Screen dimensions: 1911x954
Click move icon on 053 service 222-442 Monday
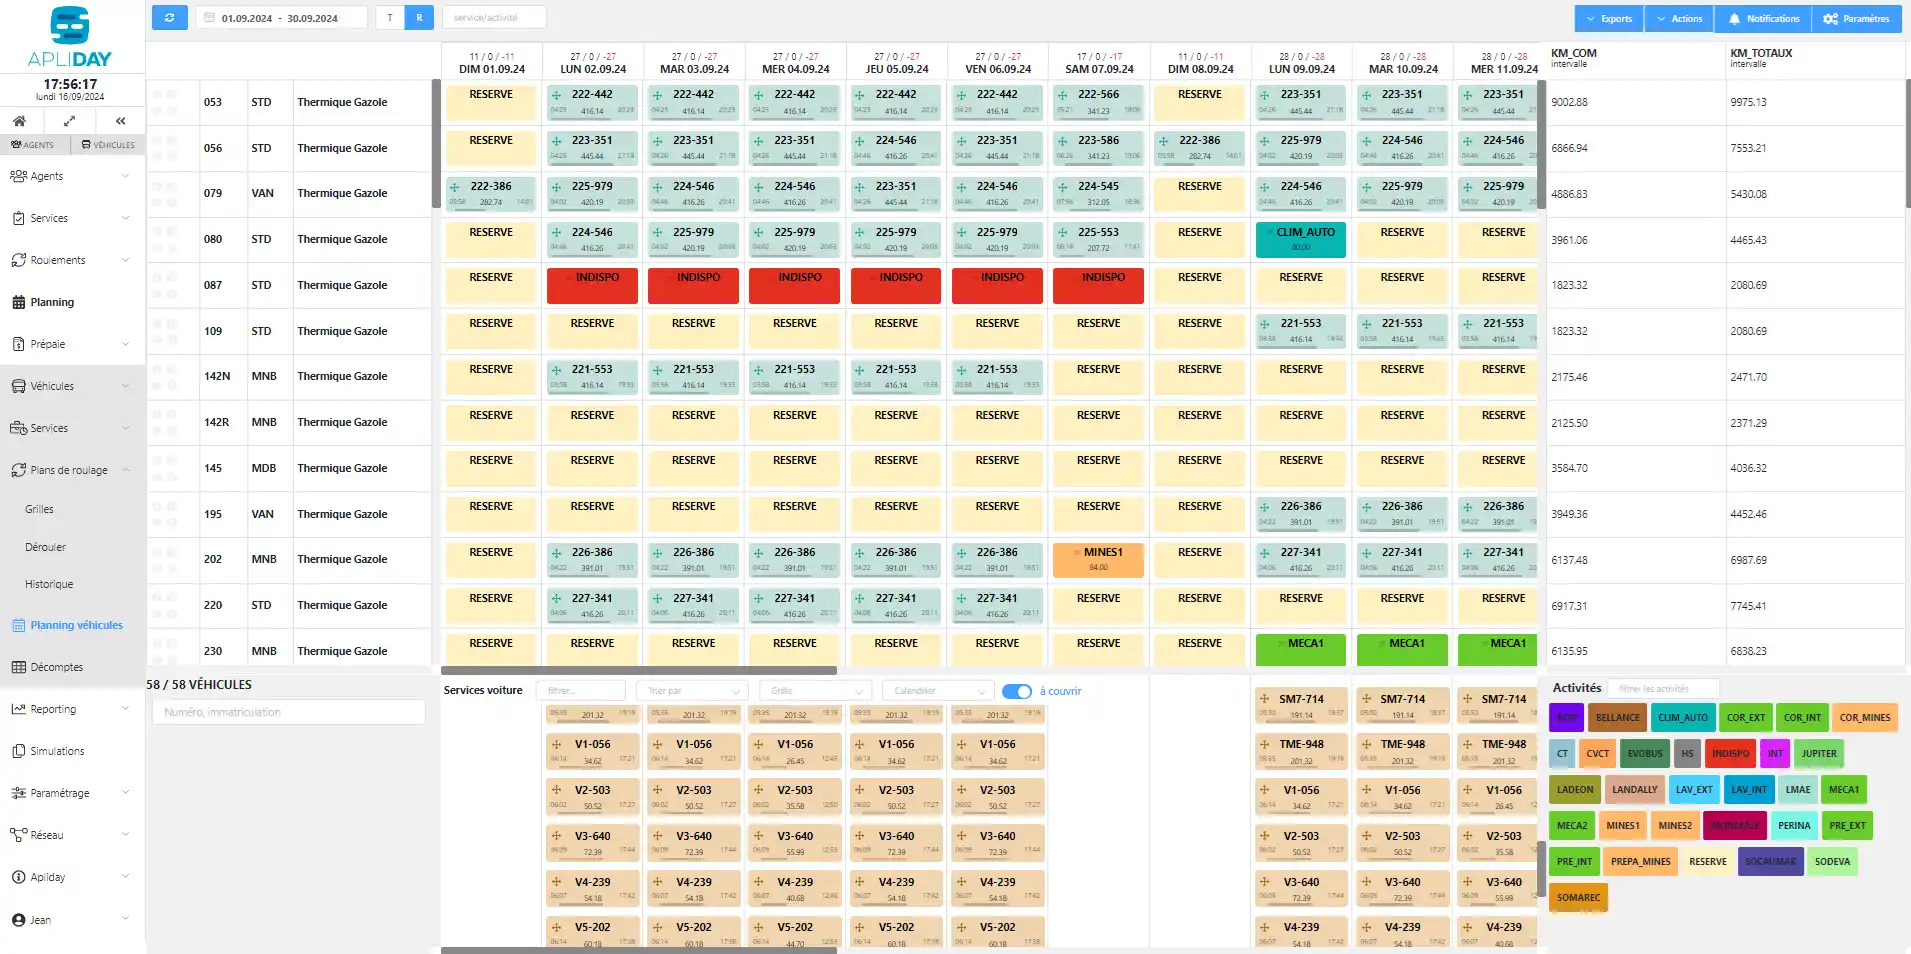(557, 95)
